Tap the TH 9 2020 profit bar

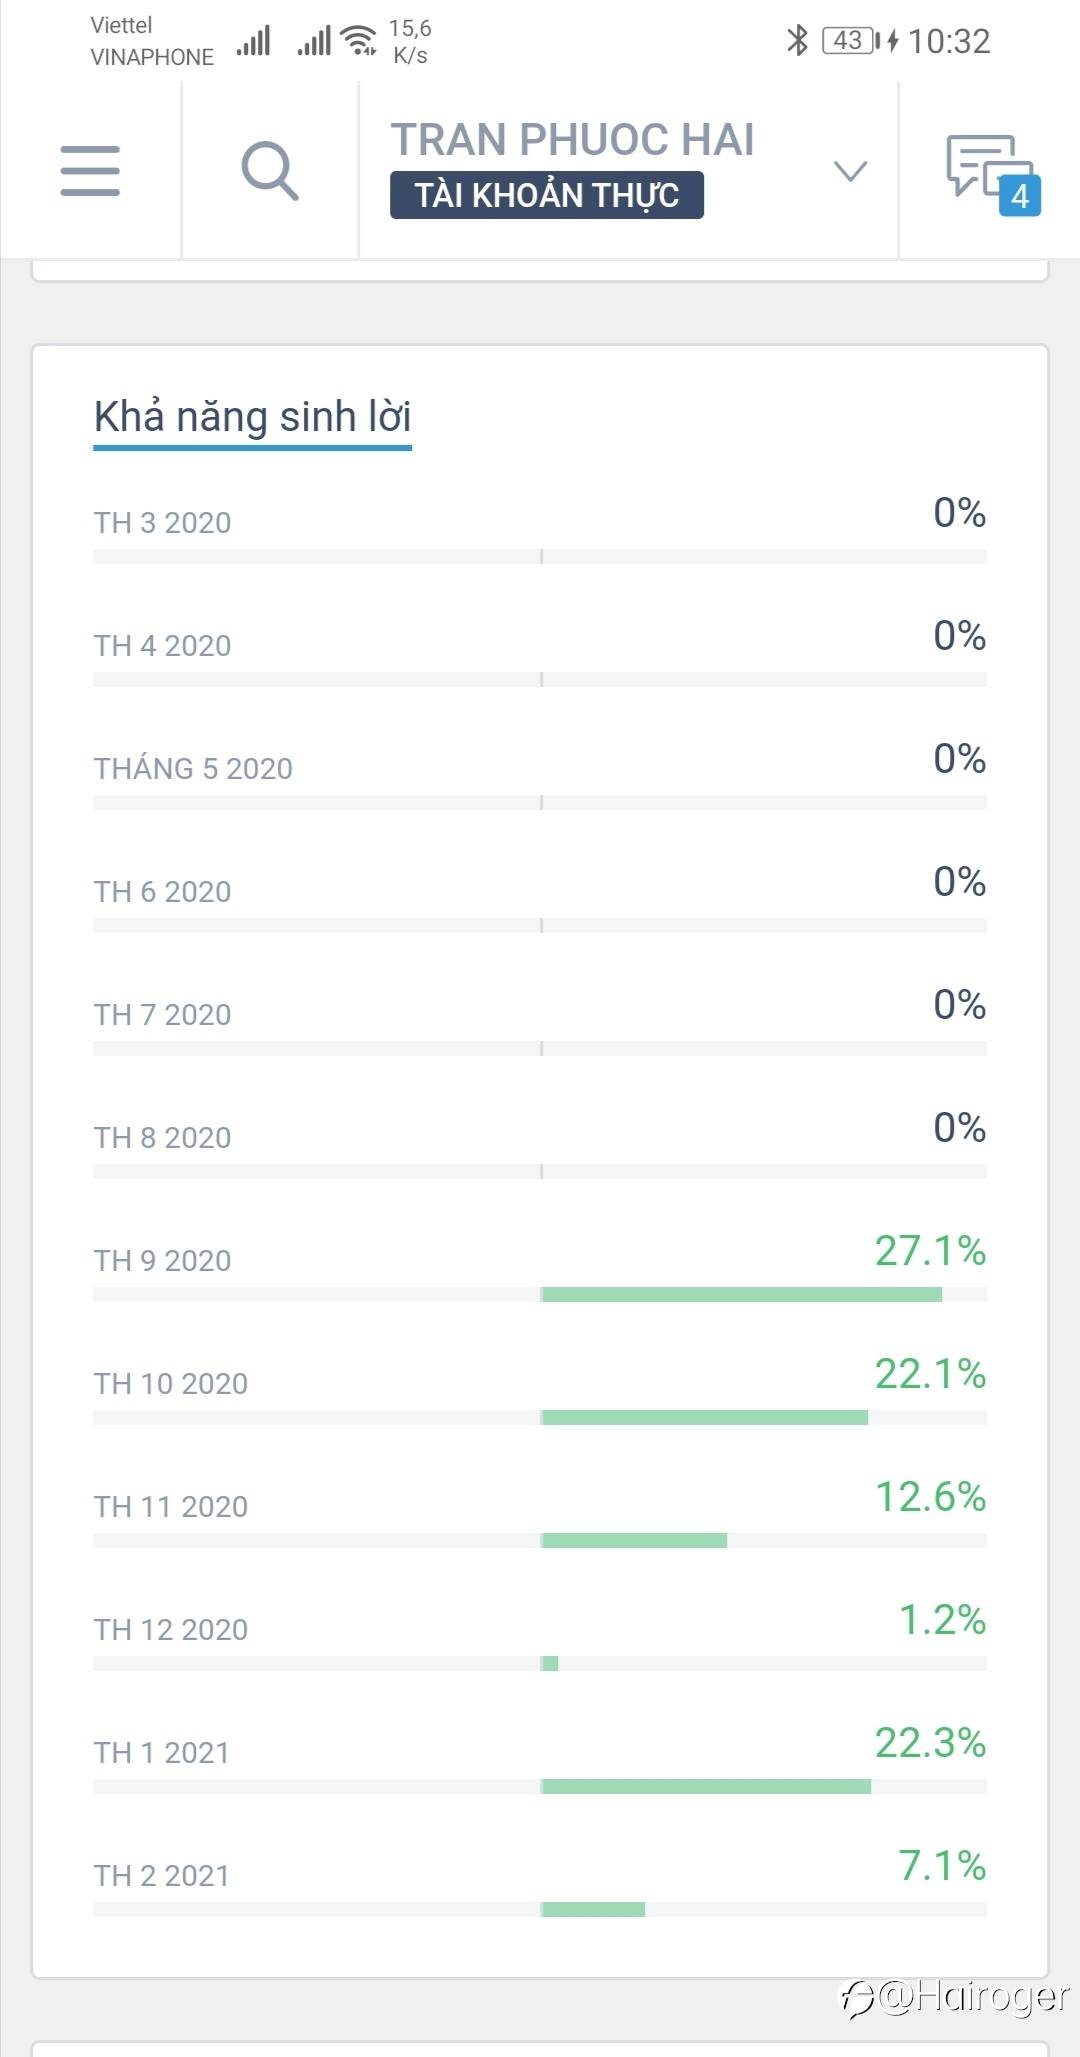[x=741, y=1294]
